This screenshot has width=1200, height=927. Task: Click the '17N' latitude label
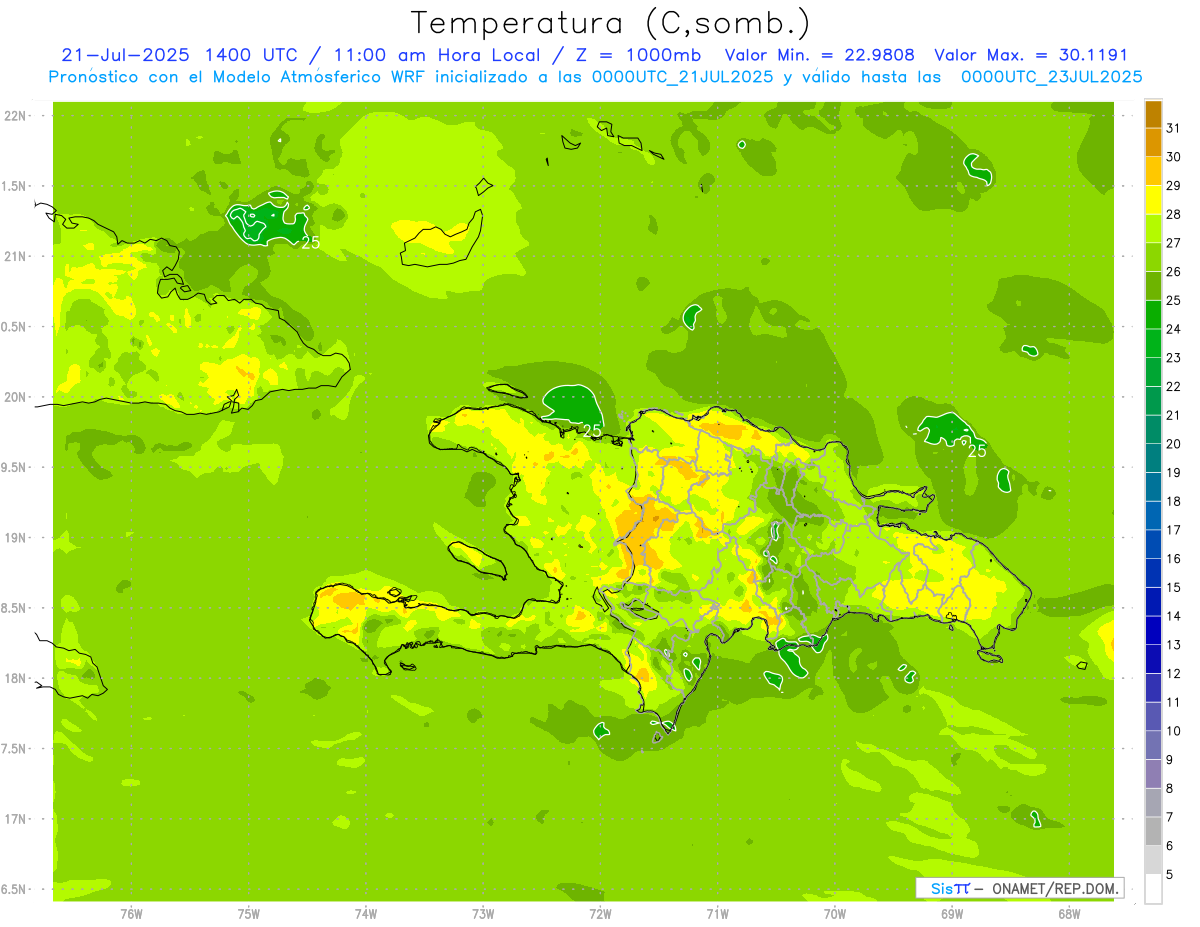[x=16, y=819]
